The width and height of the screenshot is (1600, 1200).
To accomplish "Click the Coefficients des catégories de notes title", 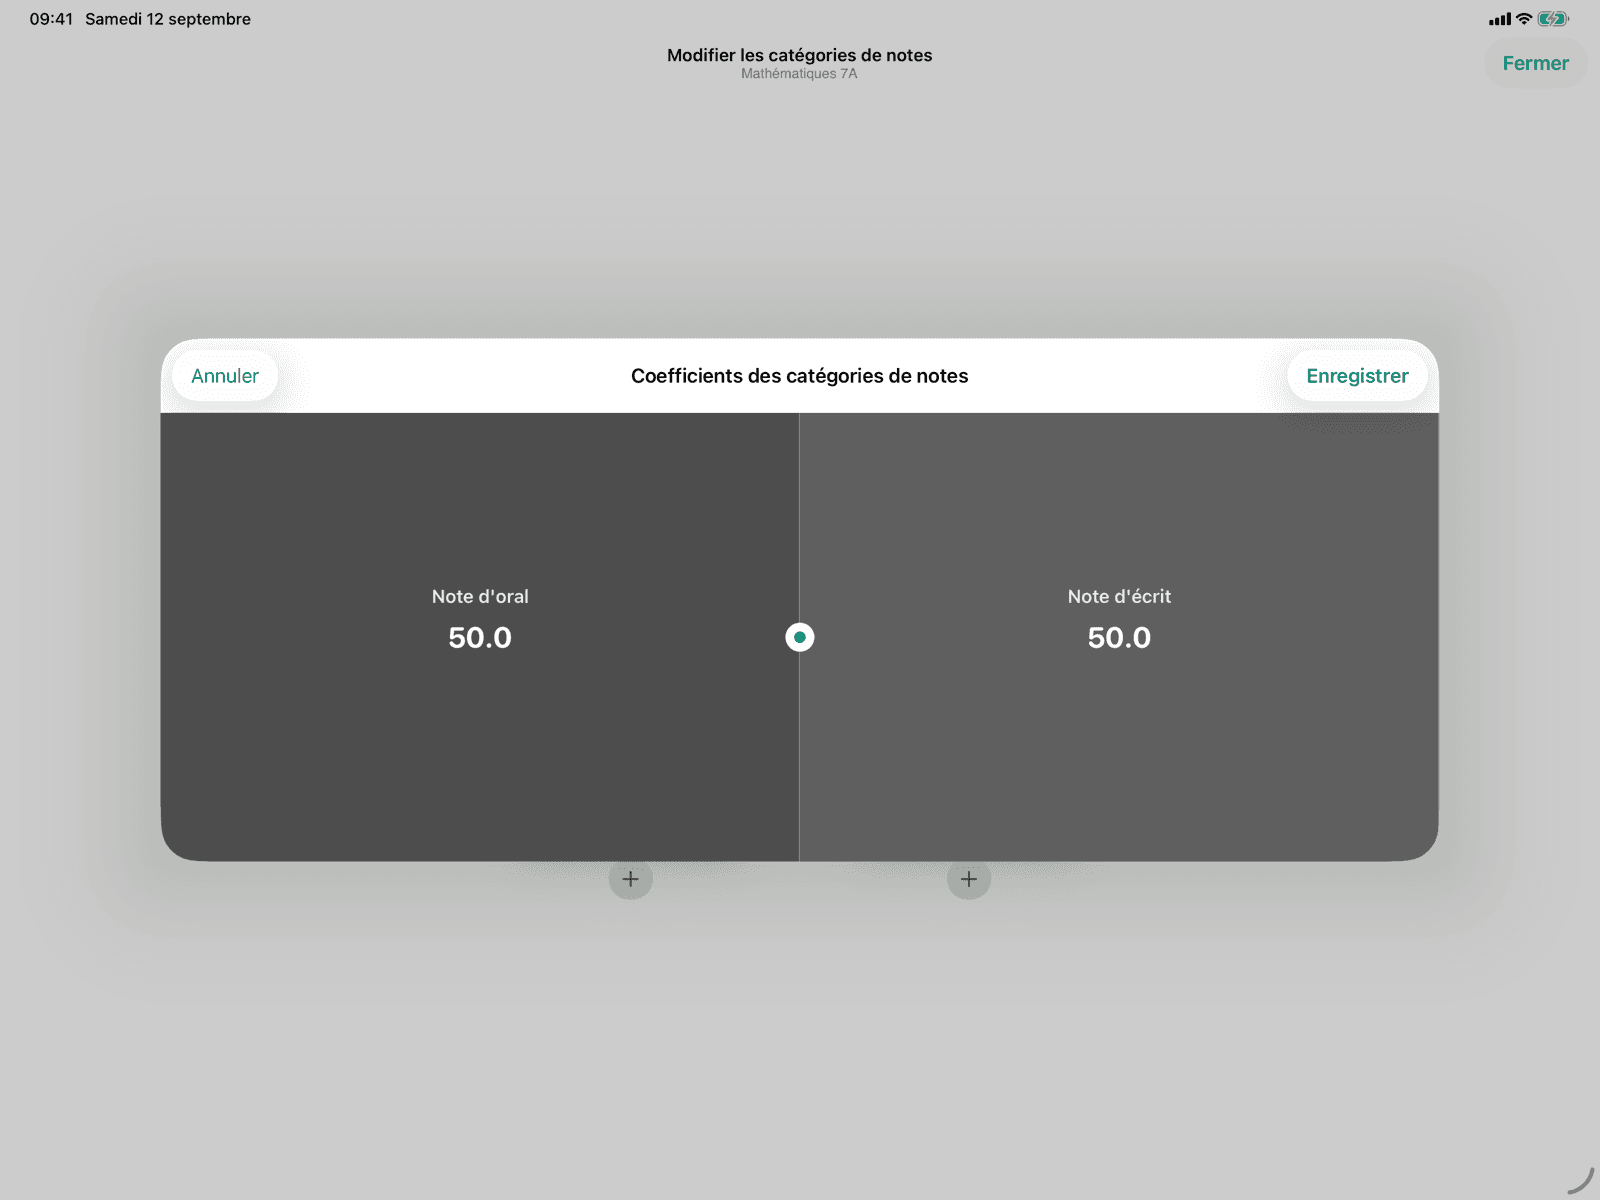I will pos(800,376).
